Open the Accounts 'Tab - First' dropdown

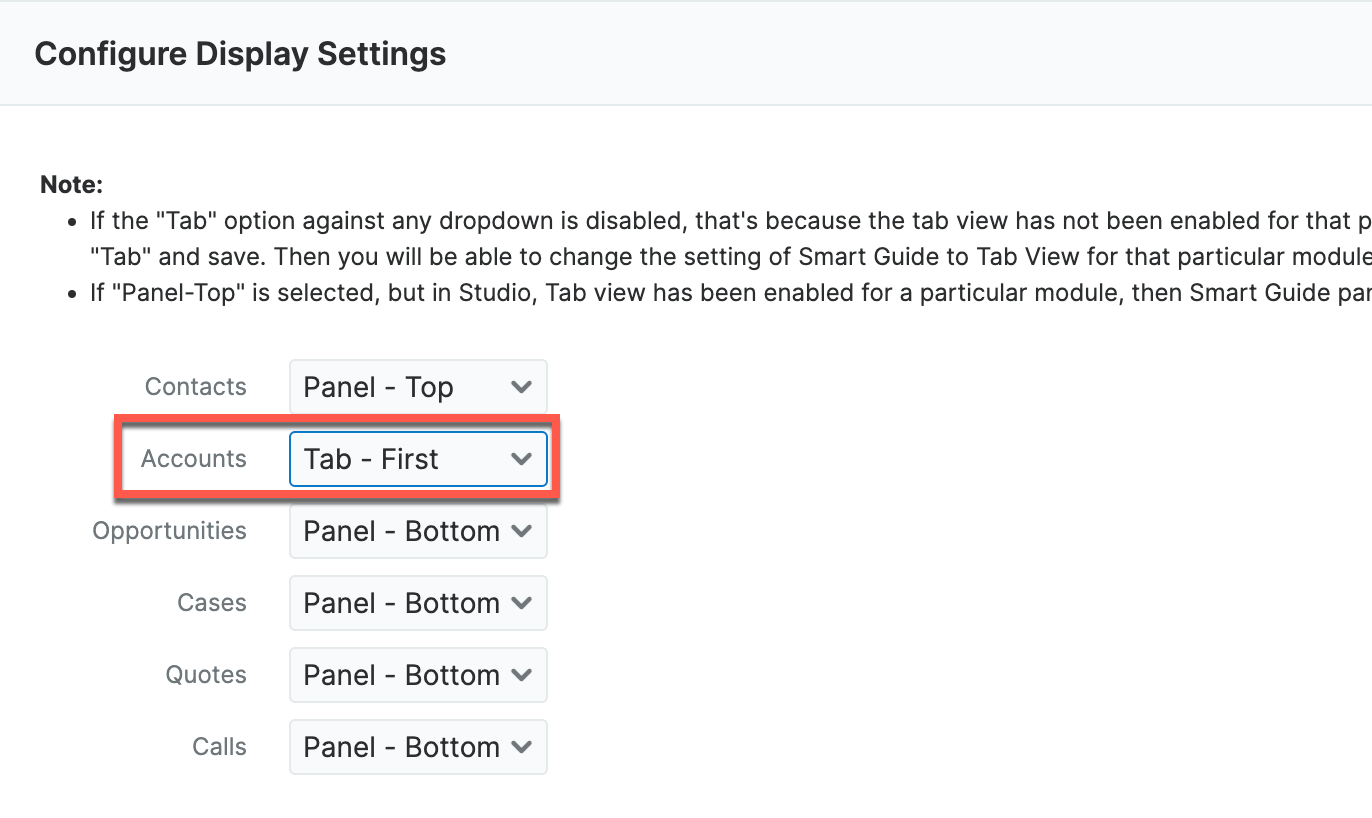tap(417, 459)
